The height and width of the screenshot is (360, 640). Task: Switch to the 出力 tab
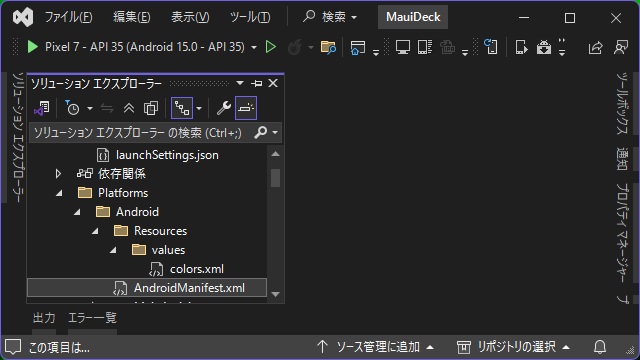tap(44, 318)
